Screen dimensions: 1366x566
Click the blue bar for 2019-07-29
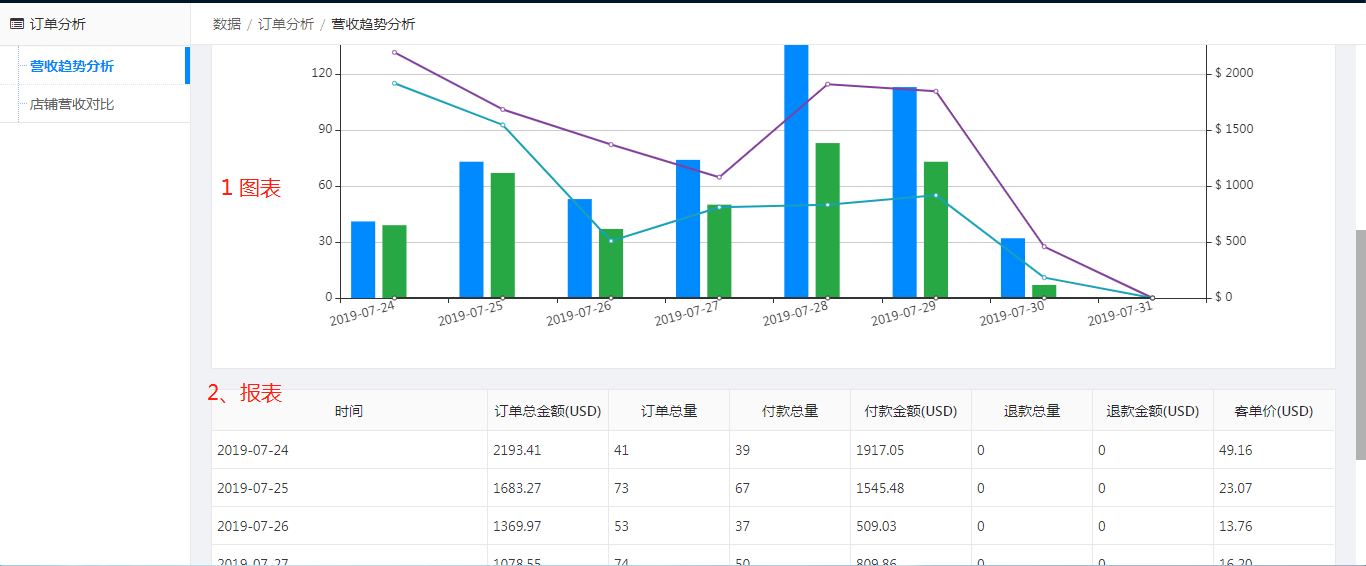click(x=905, y=193)
